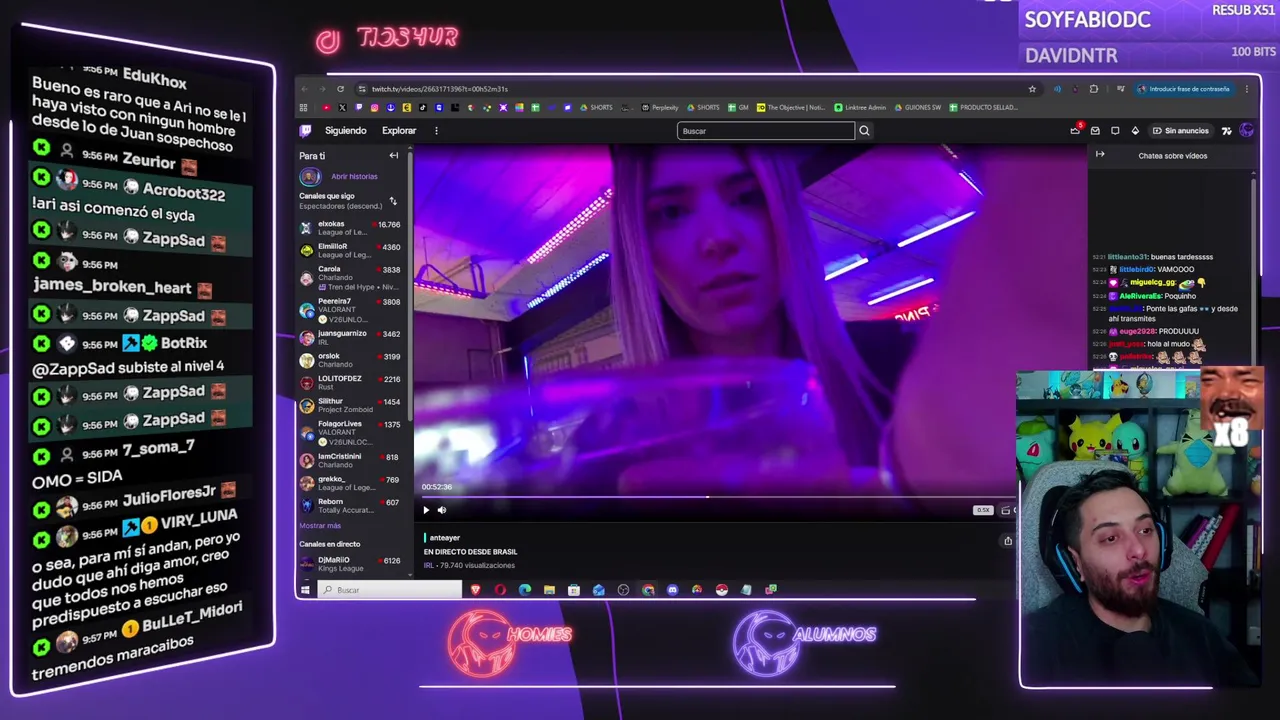Focus Windows taskbar Buscar search box

390,590
